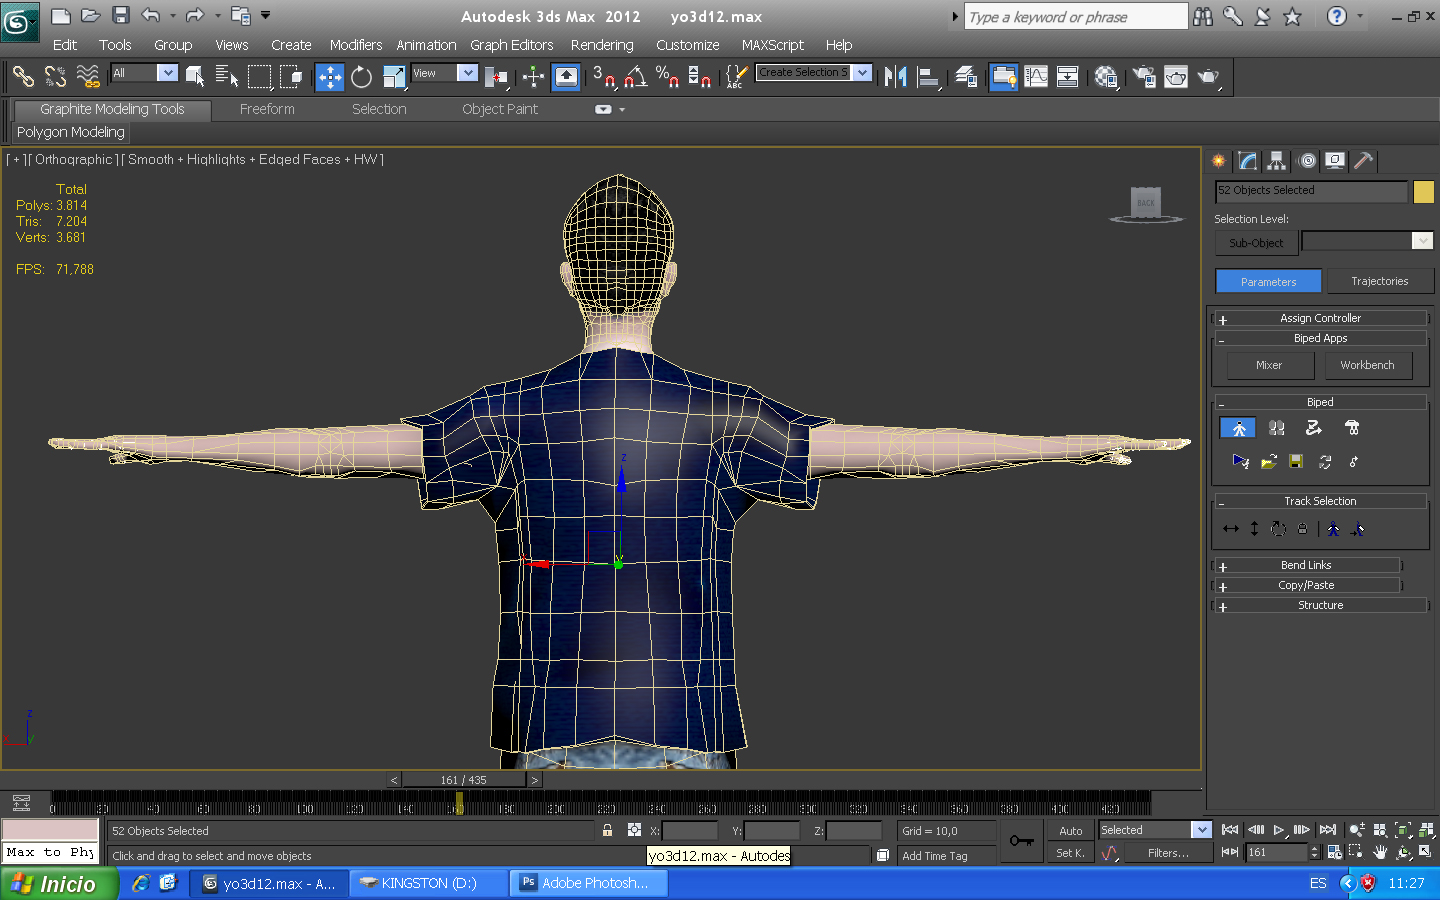
Task: Select the Select and Move tool
Action: [x=329, y=77]
